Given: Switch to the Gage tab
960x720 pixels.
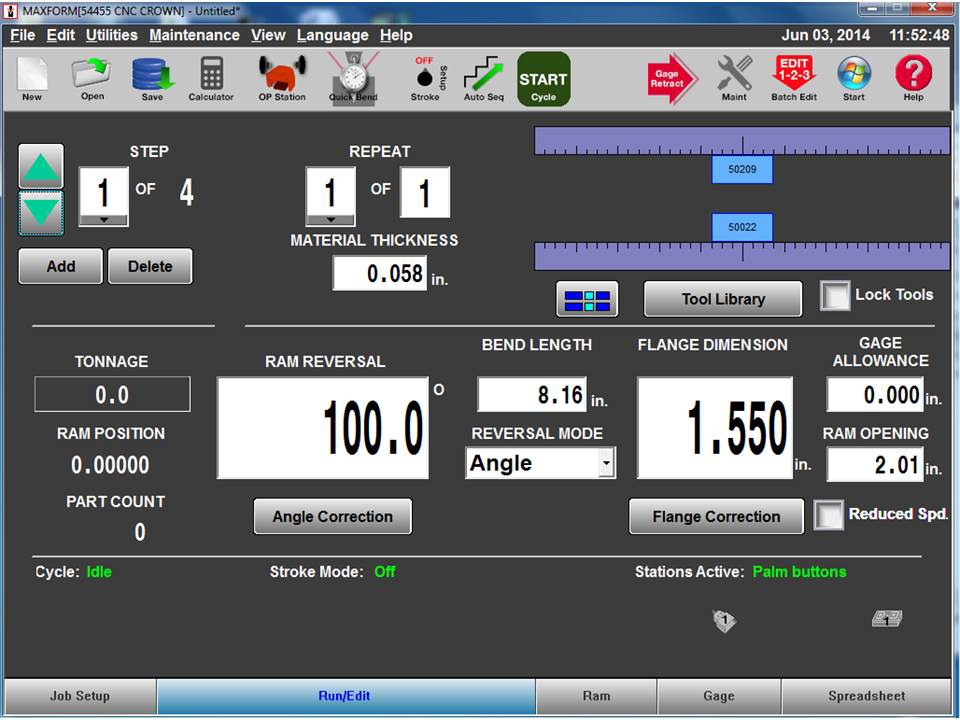Looking at the screenshot, I should point(719,696).
